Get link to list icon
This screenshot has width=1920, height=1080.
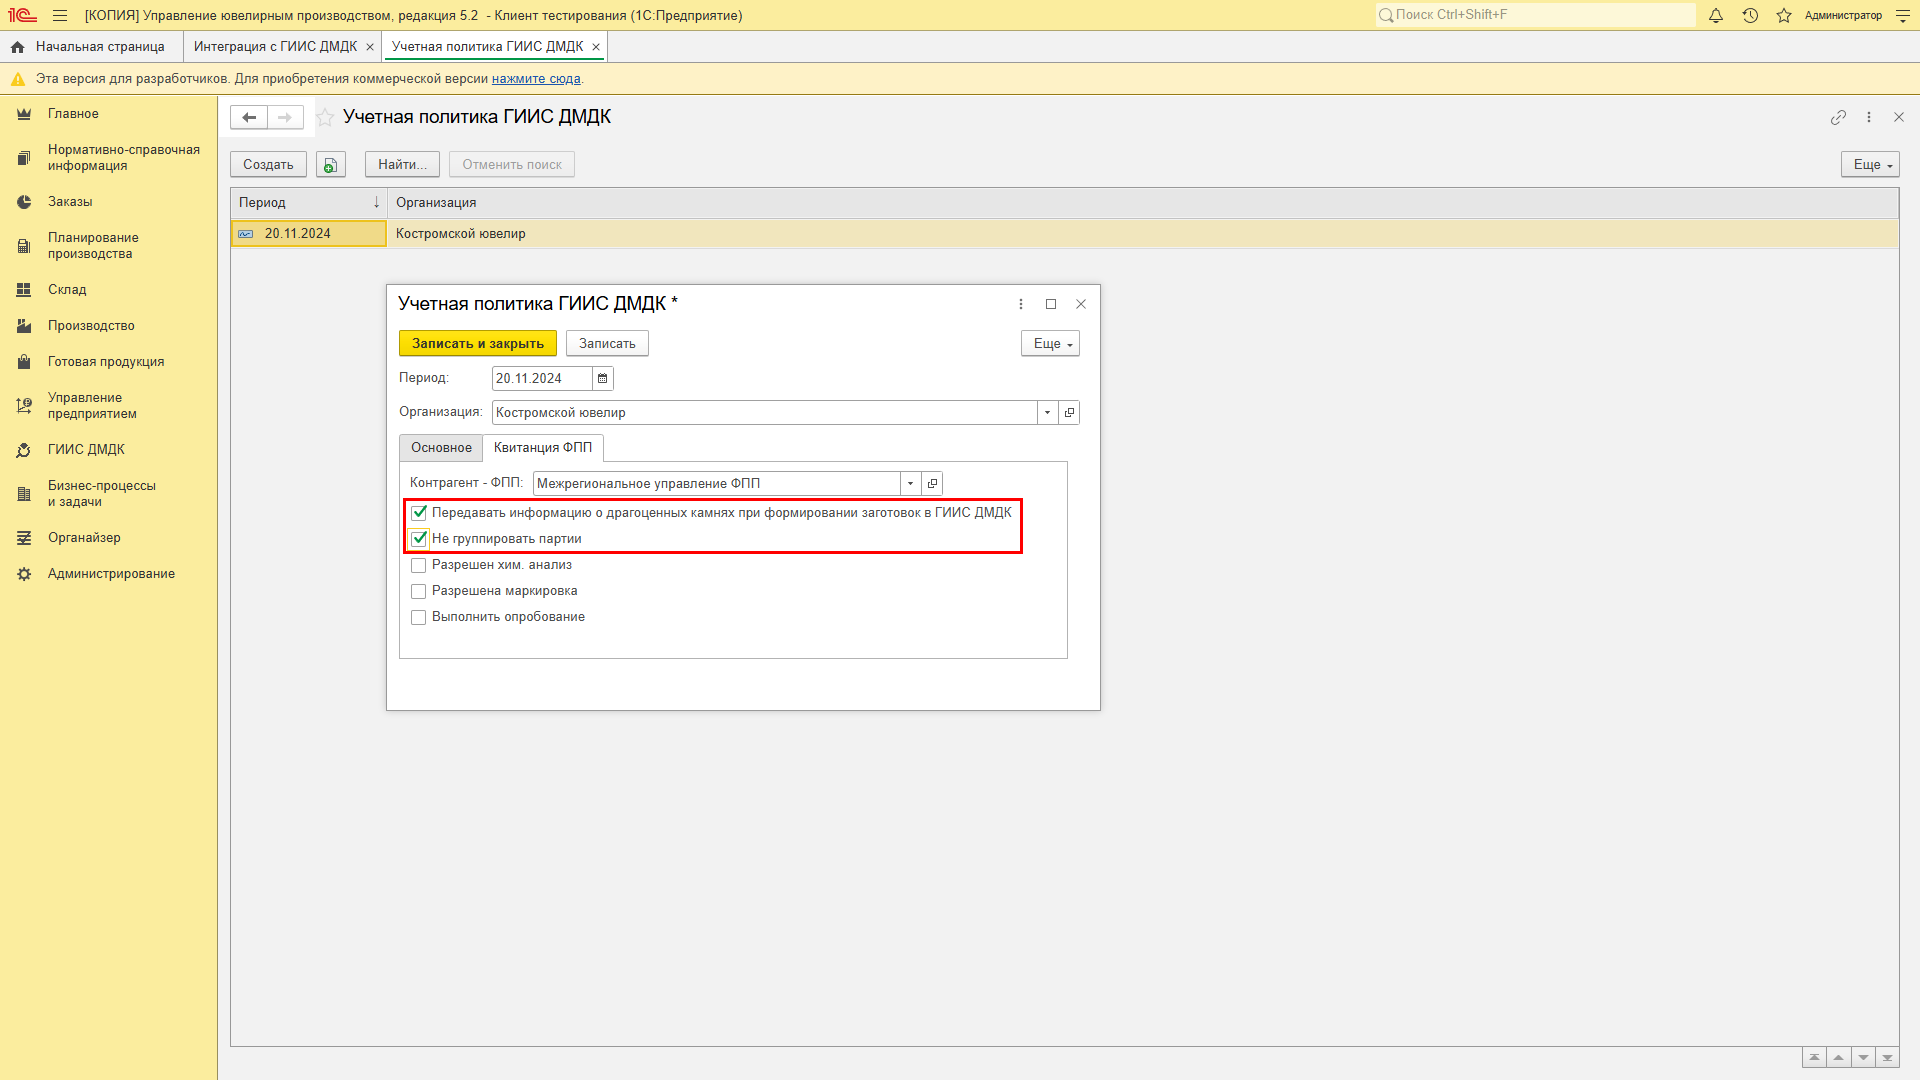pos(1838,117)
